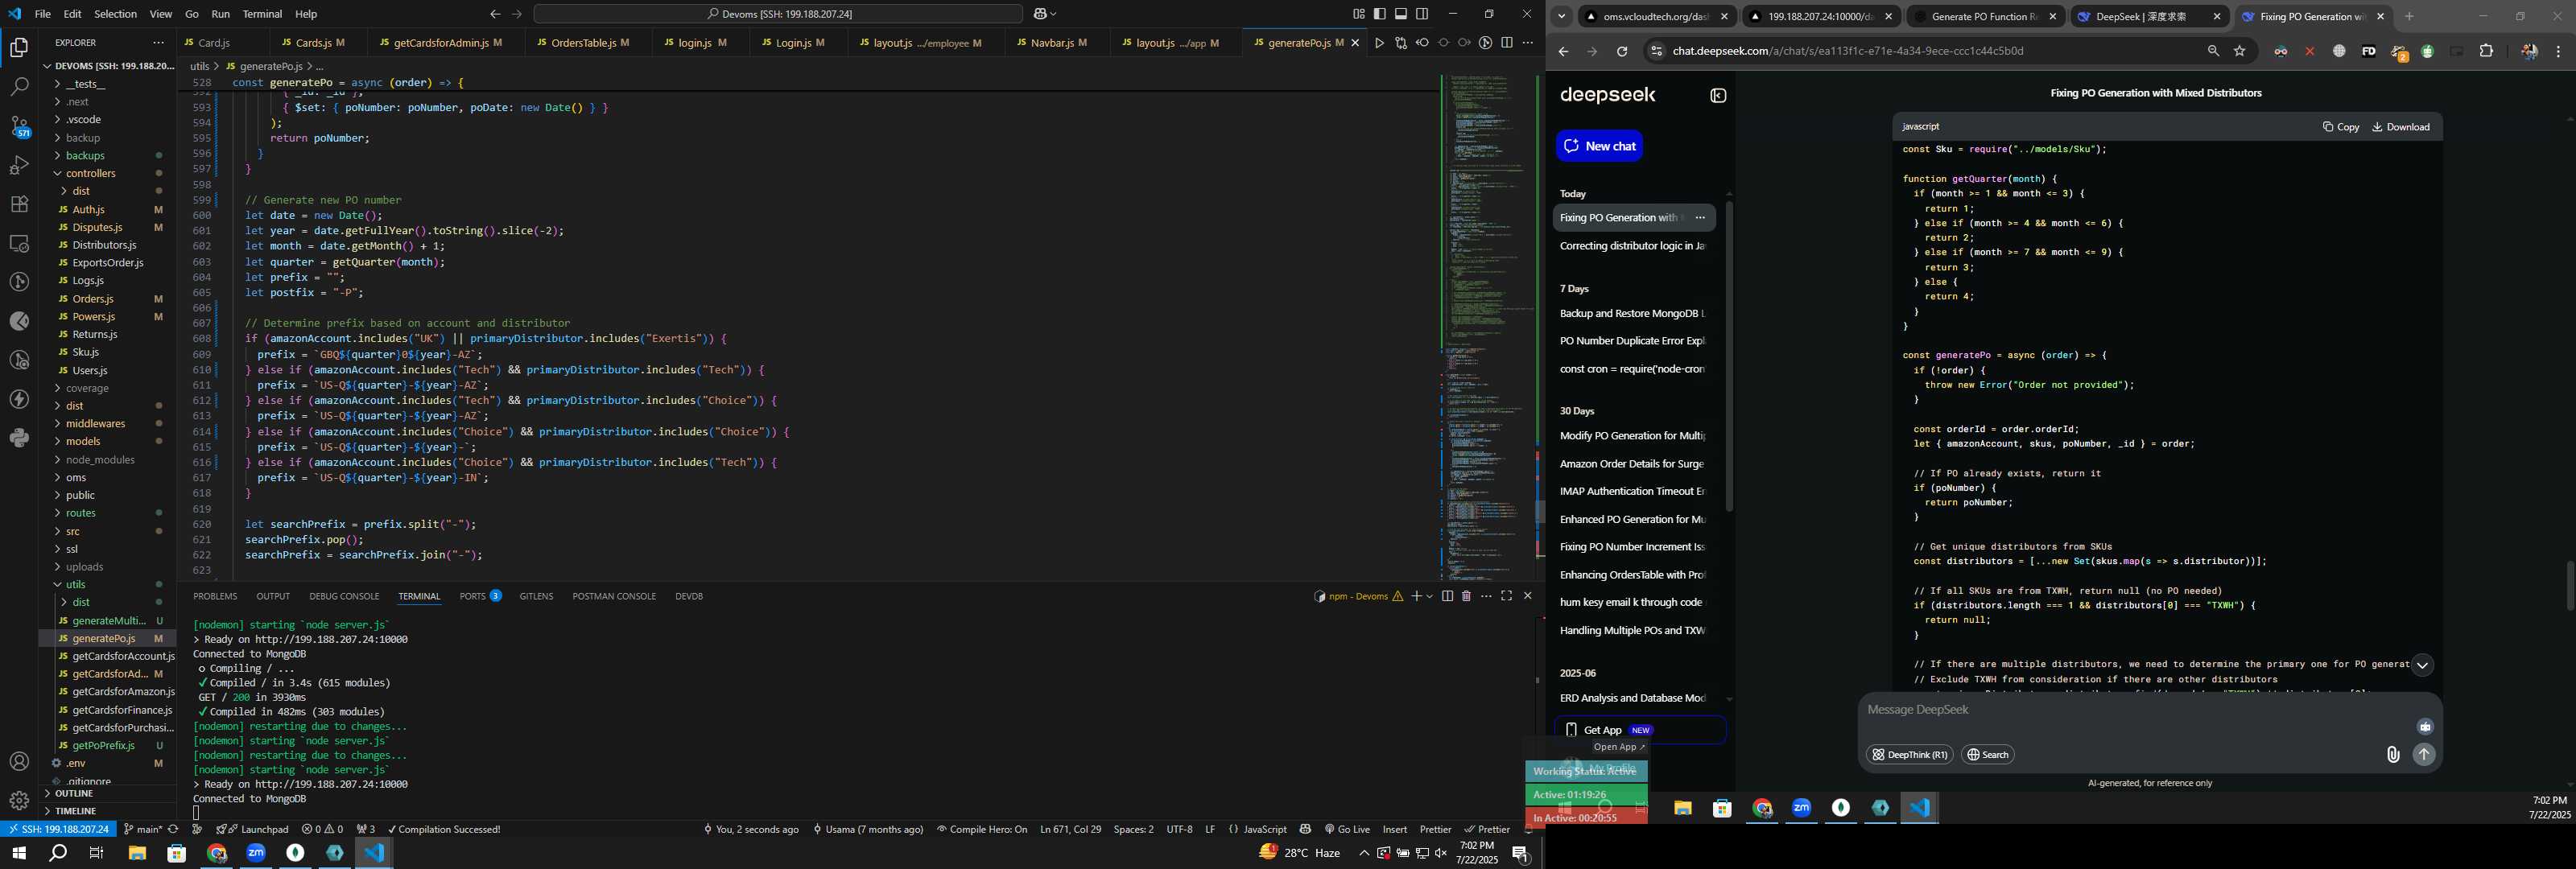Run the file with the editor play icon

(x=1379, y=43)
